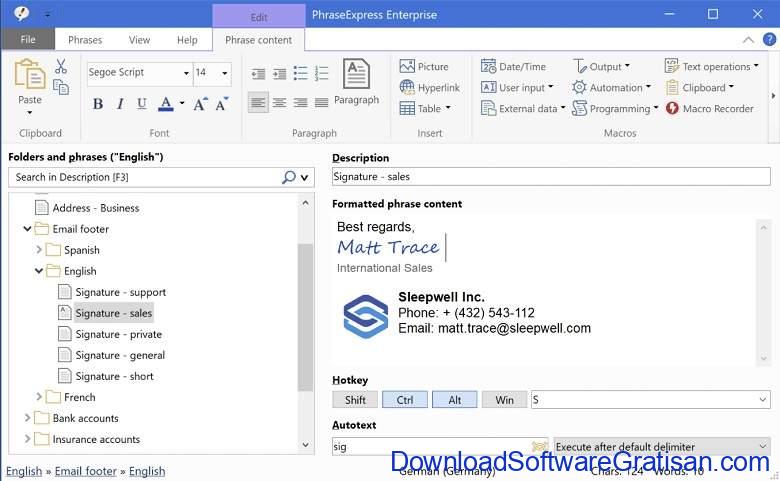This screenshot has height=481, width=780.
Task: Toggle Bold formatting
Action: coord(98,103)
